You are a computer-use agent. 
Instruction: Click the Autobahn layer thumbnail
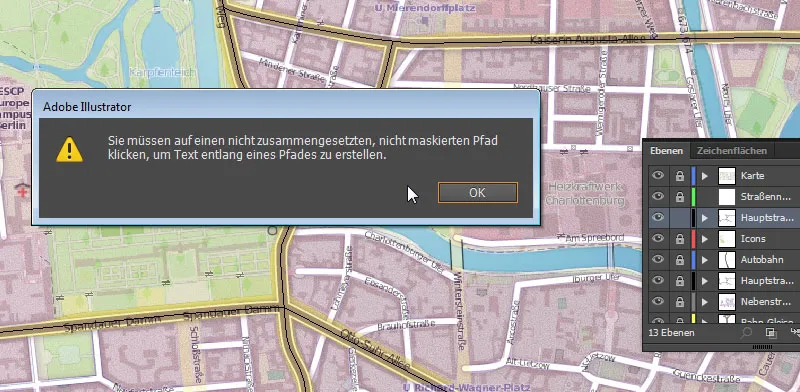[727, 260]
